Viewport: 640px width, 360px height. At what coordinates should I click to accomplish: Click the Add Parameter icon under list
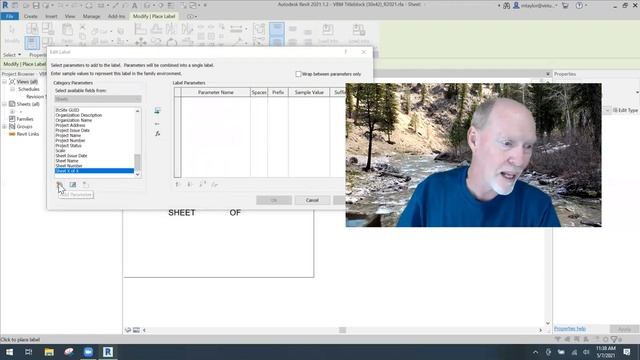point(60,184)
